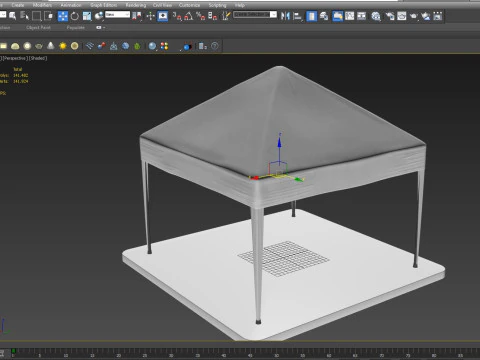Show the Rendered Frame Window
This screenshot has height=360, width=480.
(402, 16)
